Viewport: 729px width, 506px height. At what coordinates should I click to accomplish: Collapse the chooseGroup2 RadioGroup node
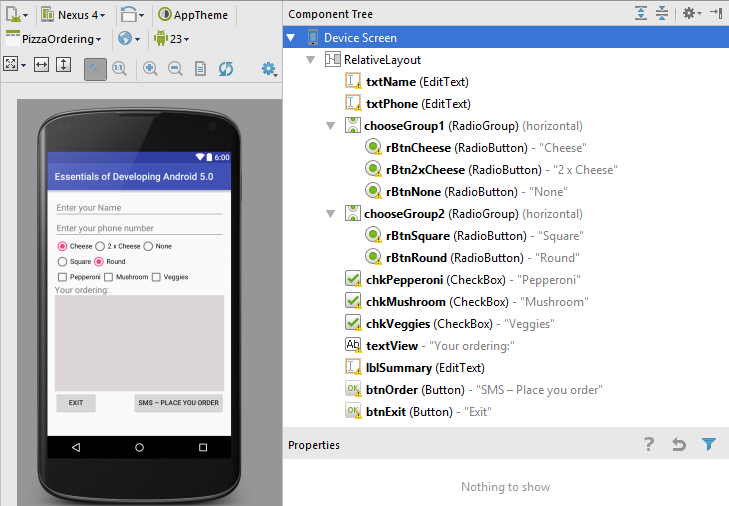(x=331, y=214)
